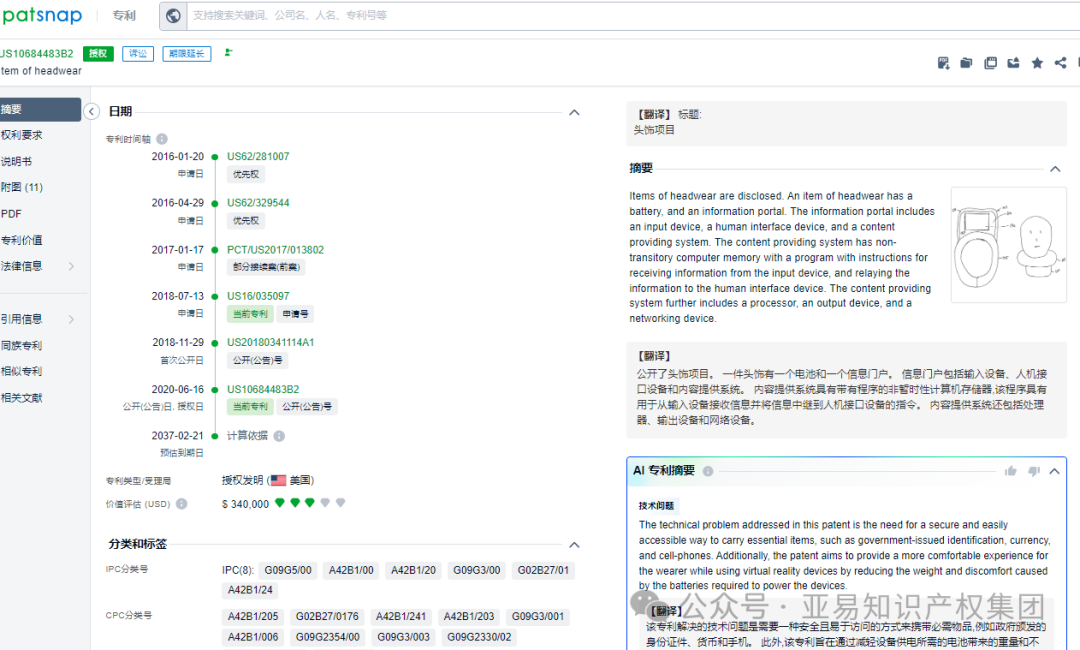Viewport: 1080px width, 650px height.
Task: Star this patent as a favorite
Action: [x=1037, y=62]
